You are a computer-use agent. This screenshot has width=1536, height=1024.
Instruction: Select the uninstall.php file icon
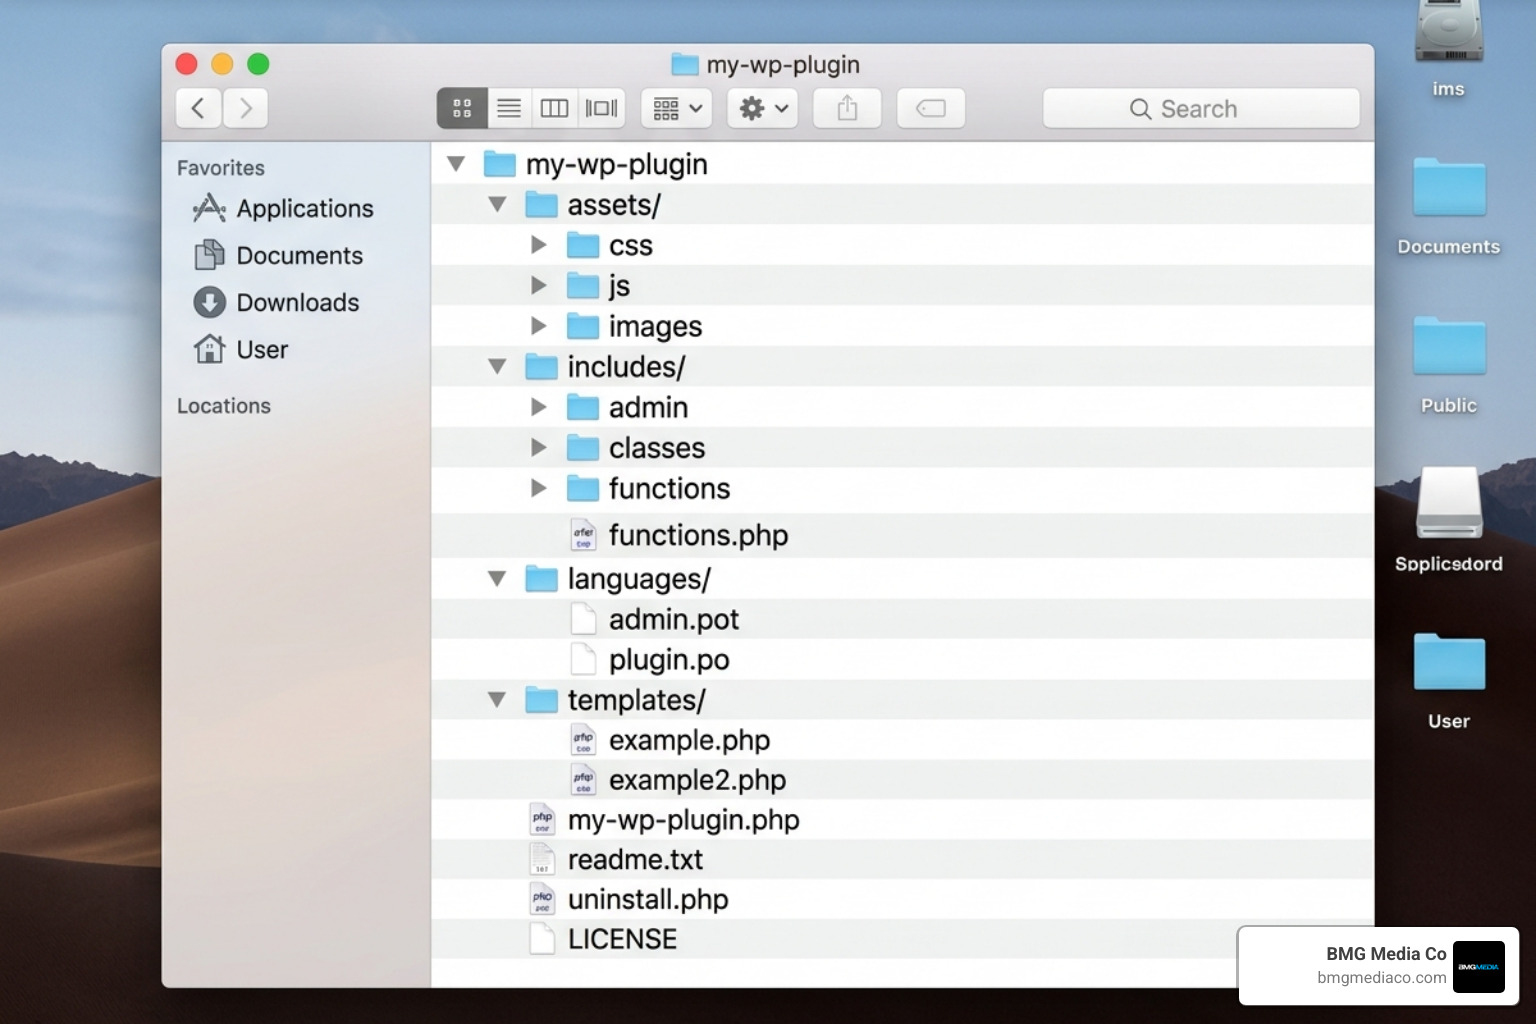(542, 899)
